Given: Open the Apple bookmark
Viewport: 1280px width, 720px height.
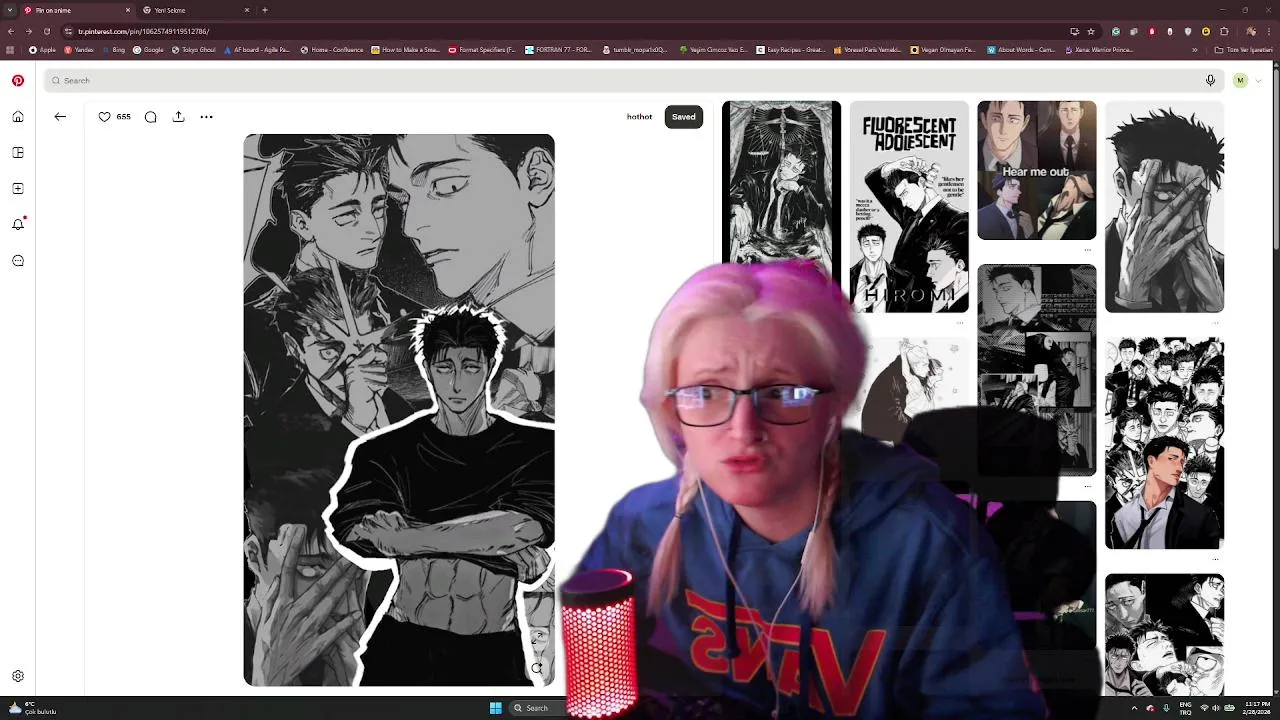Looking at the screenshot, I should point(43,50).
